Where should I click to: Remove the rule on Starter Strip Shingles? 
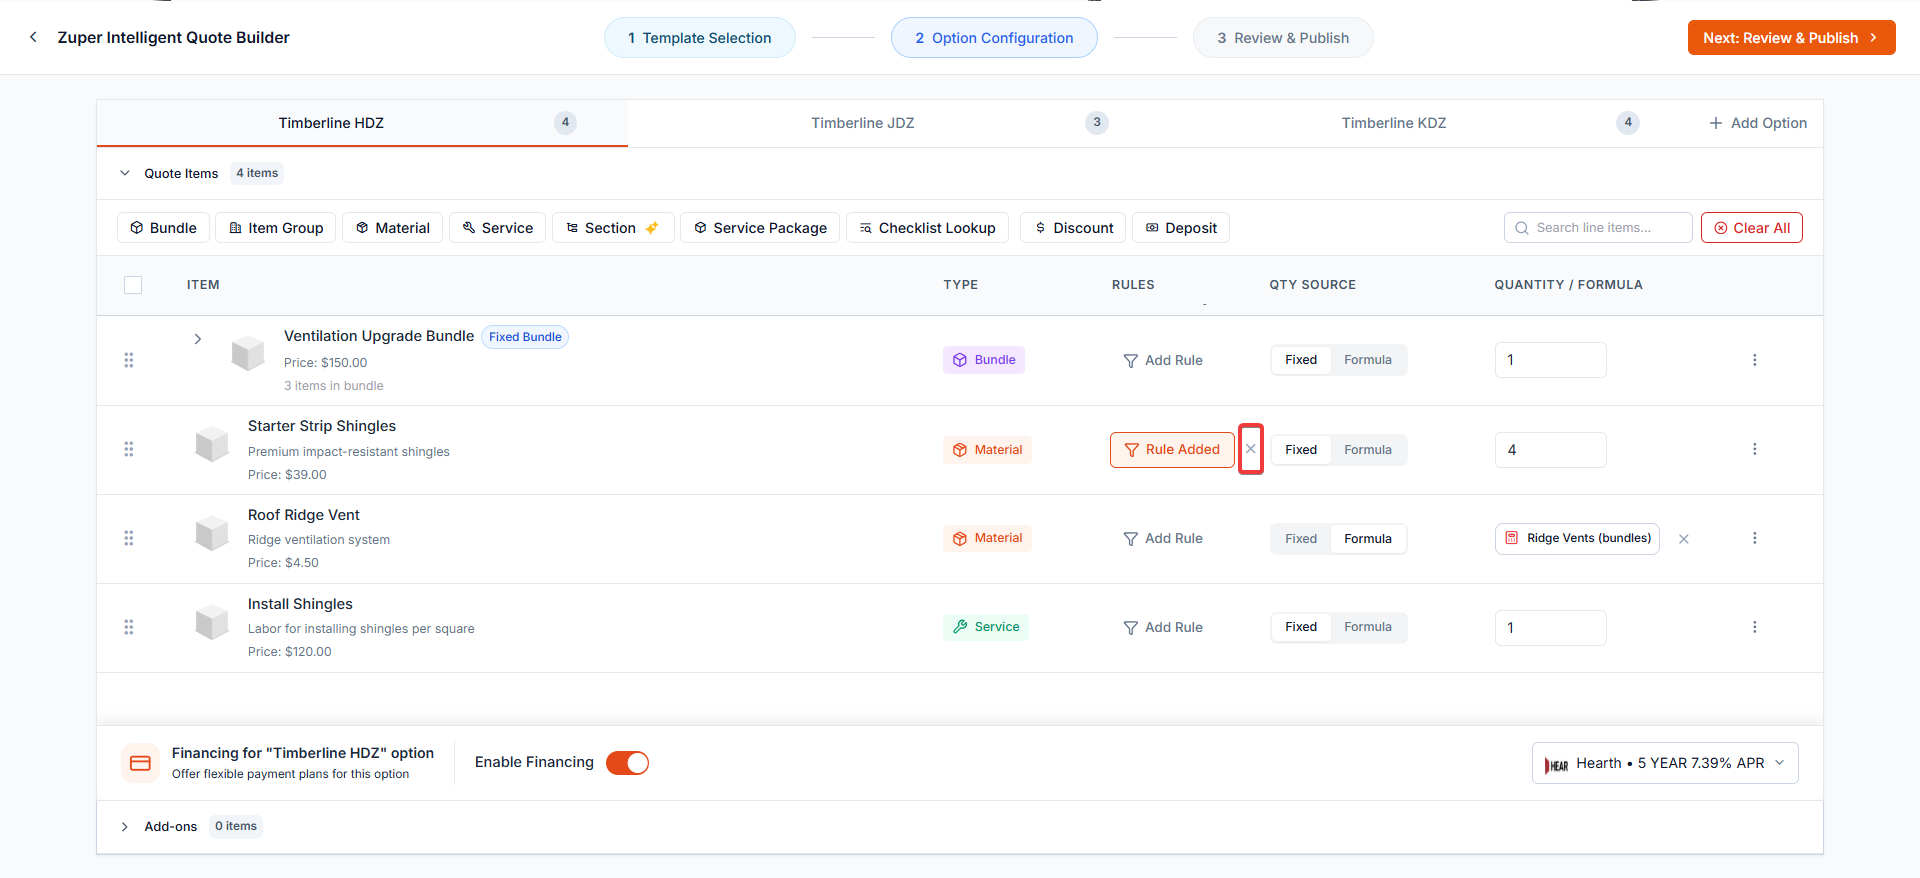coord(1251,449)
